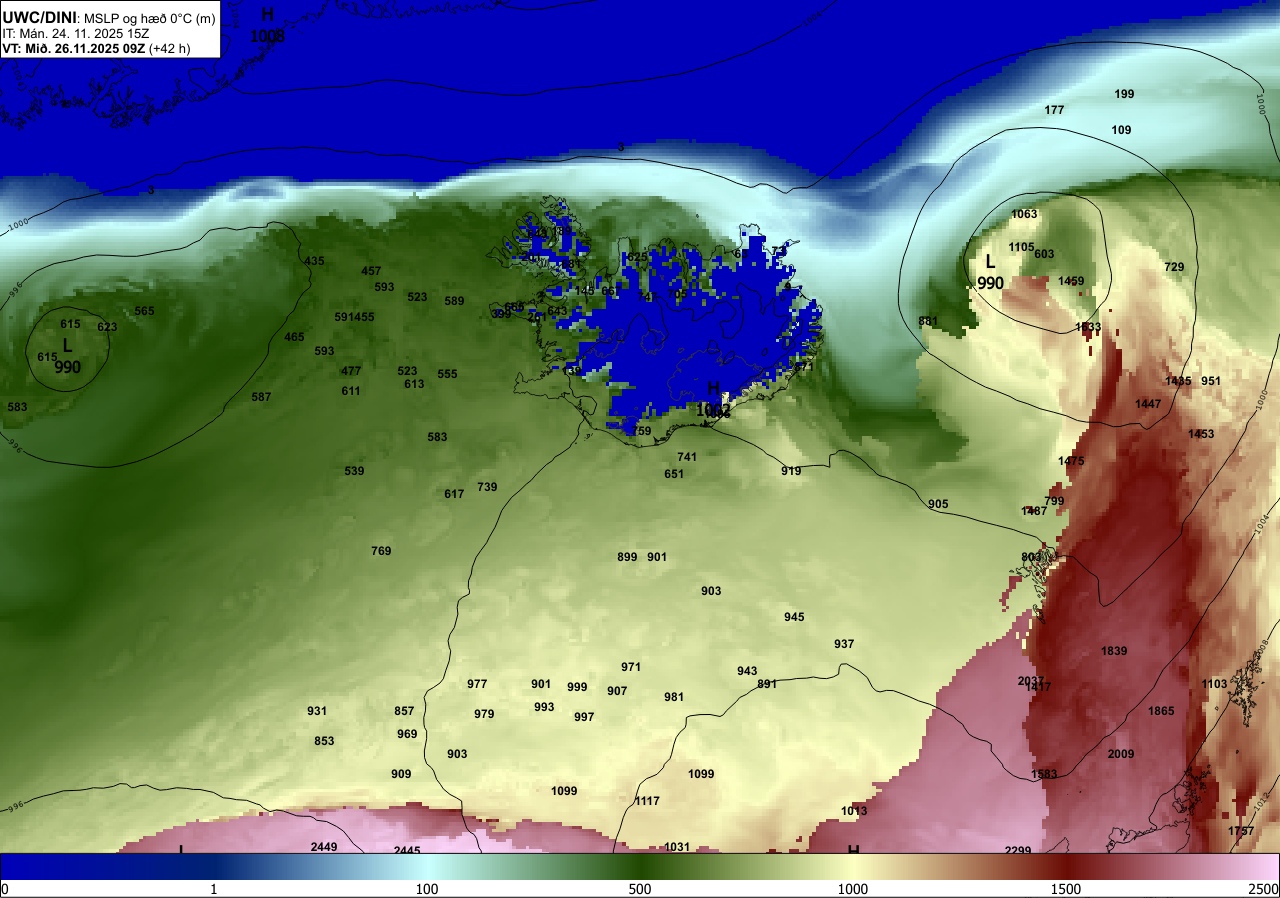Select the 587 height value
The height and width of the screenshot is (898, 1280).
pos(261,397)
